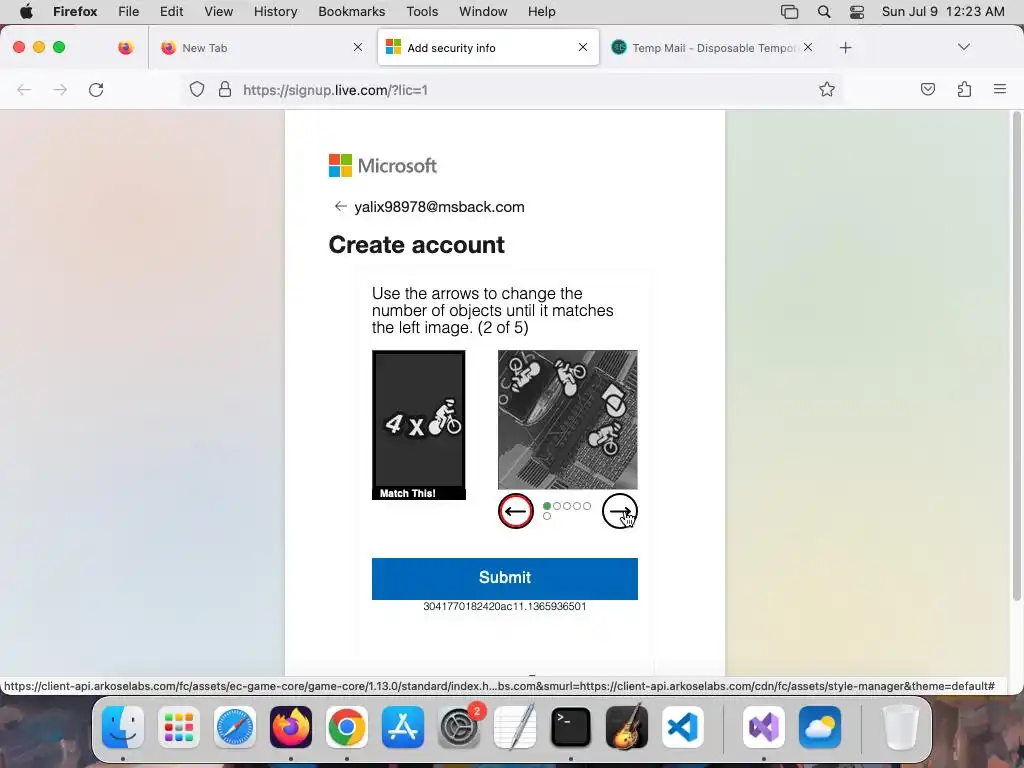Expand the list all tabs dropdown
This screenshot has height=768, width=1024.
click(x=963, y=47)
